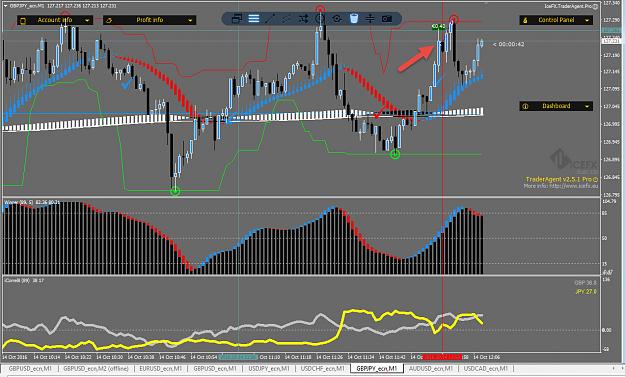Screen dimensions: 625x377
Task: Click the 14 Oct 12:06 time axis label
Action: pos(486,357)
